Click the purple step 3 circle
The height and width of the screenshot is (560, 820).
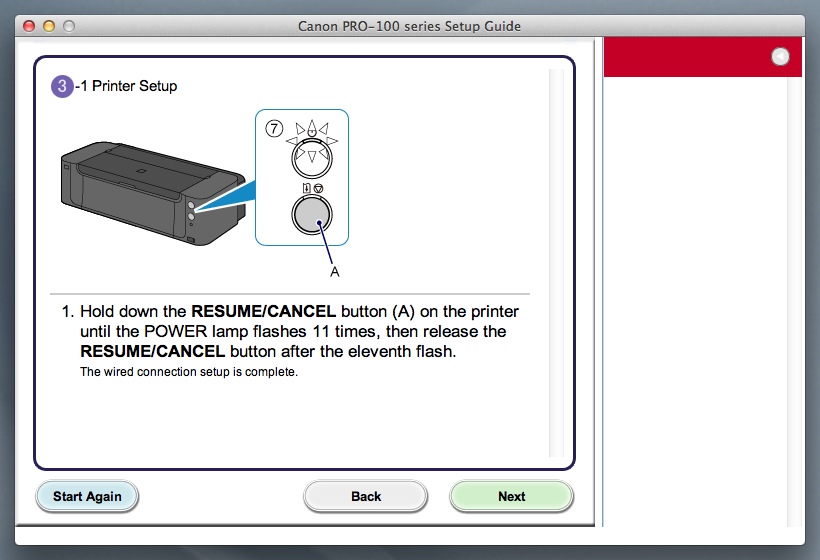click(x=62, y=86)
